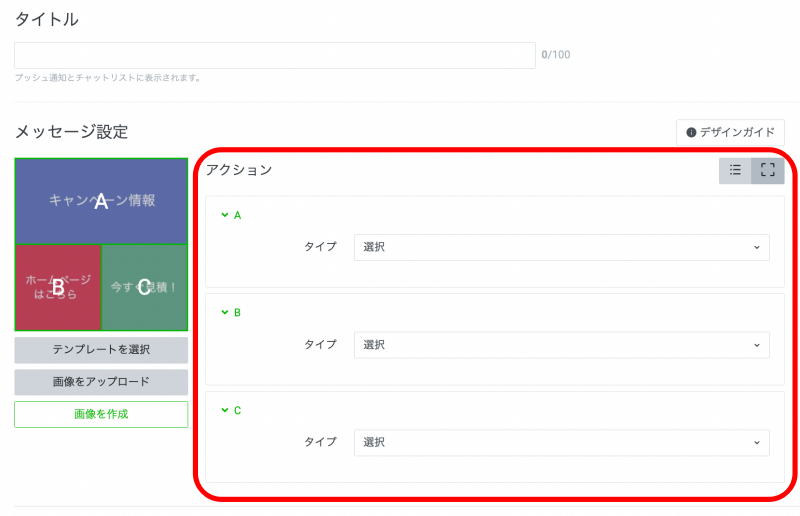The image size is (800, 516).
Task: Collapse action B with its green chevron
Action: (225, 312)
